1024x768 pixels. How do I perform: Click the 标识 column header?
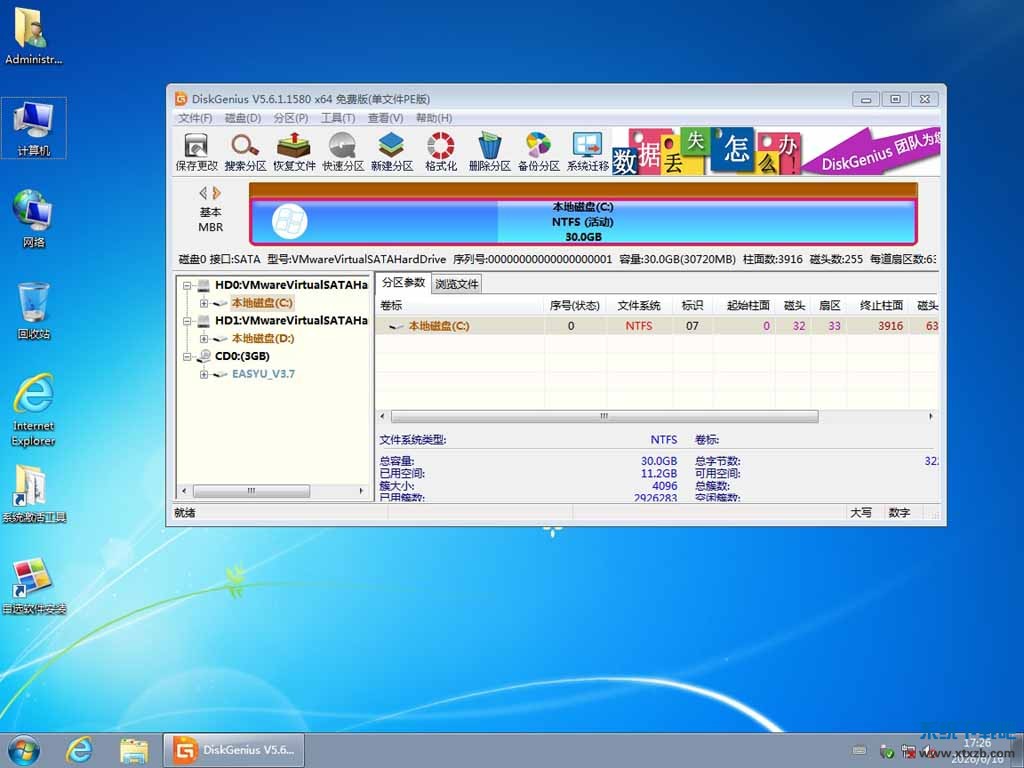(x=692, y=305)
